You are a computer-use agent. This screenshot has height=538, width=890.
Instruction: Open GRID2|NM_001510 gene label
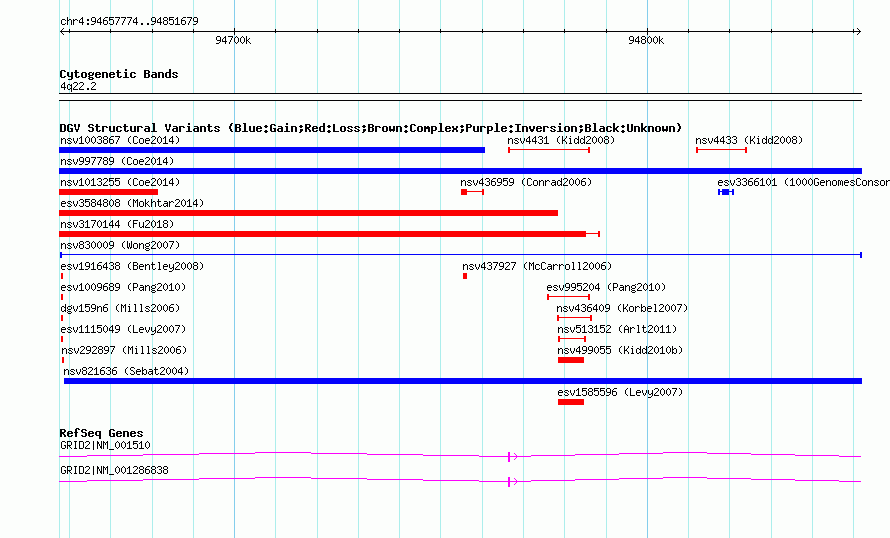tap(105, 445)
